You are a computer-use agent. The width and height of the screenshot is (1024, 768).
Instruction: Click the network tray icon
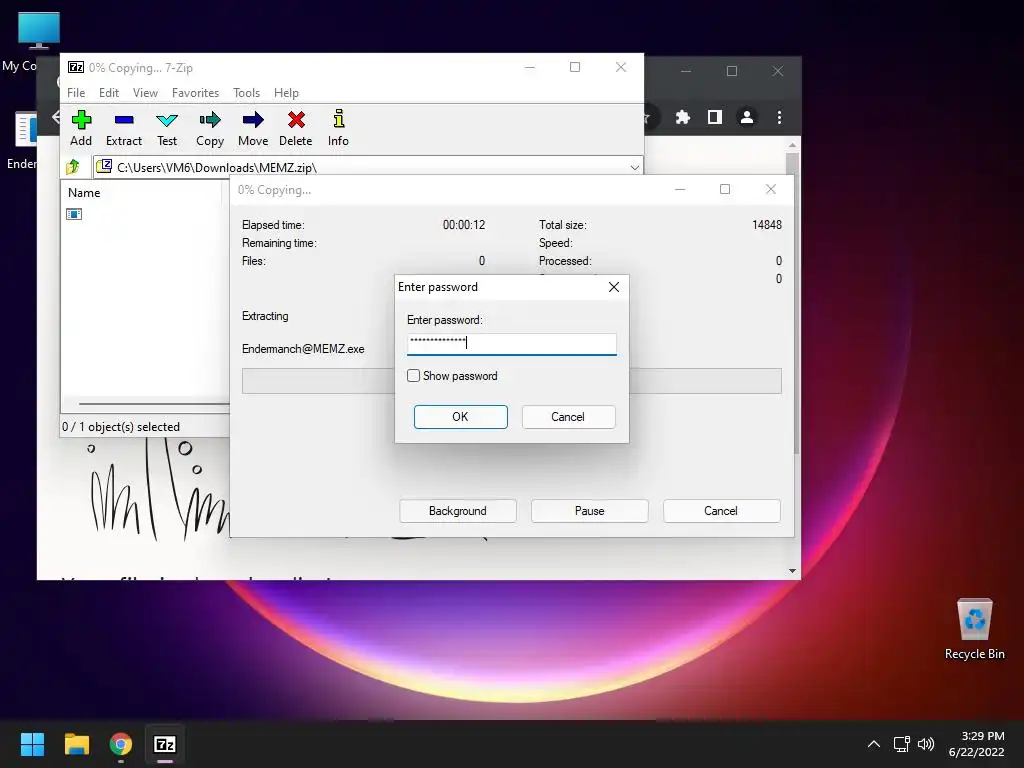click(902, 744)
